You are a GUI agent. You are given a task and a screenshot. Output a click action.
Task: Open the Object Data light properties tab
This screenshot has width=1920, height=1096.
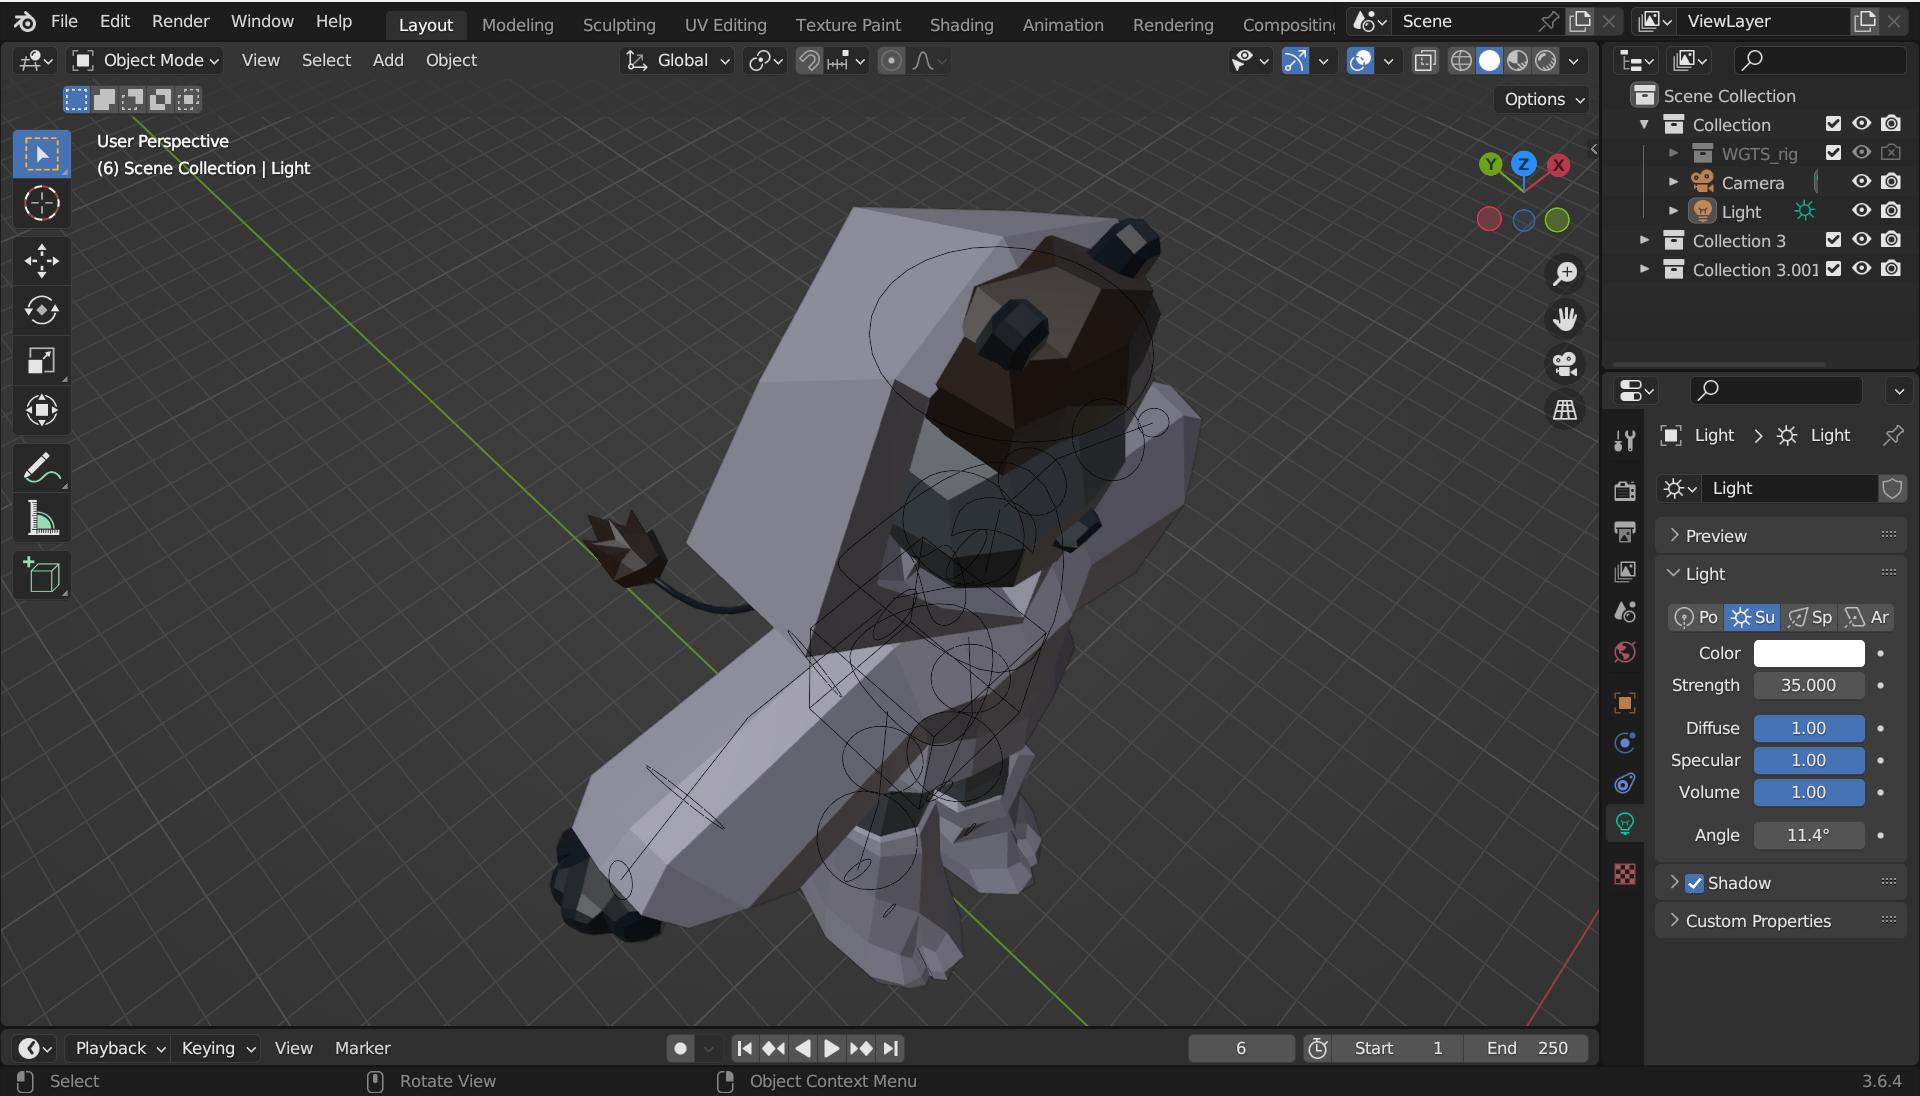1625,823
